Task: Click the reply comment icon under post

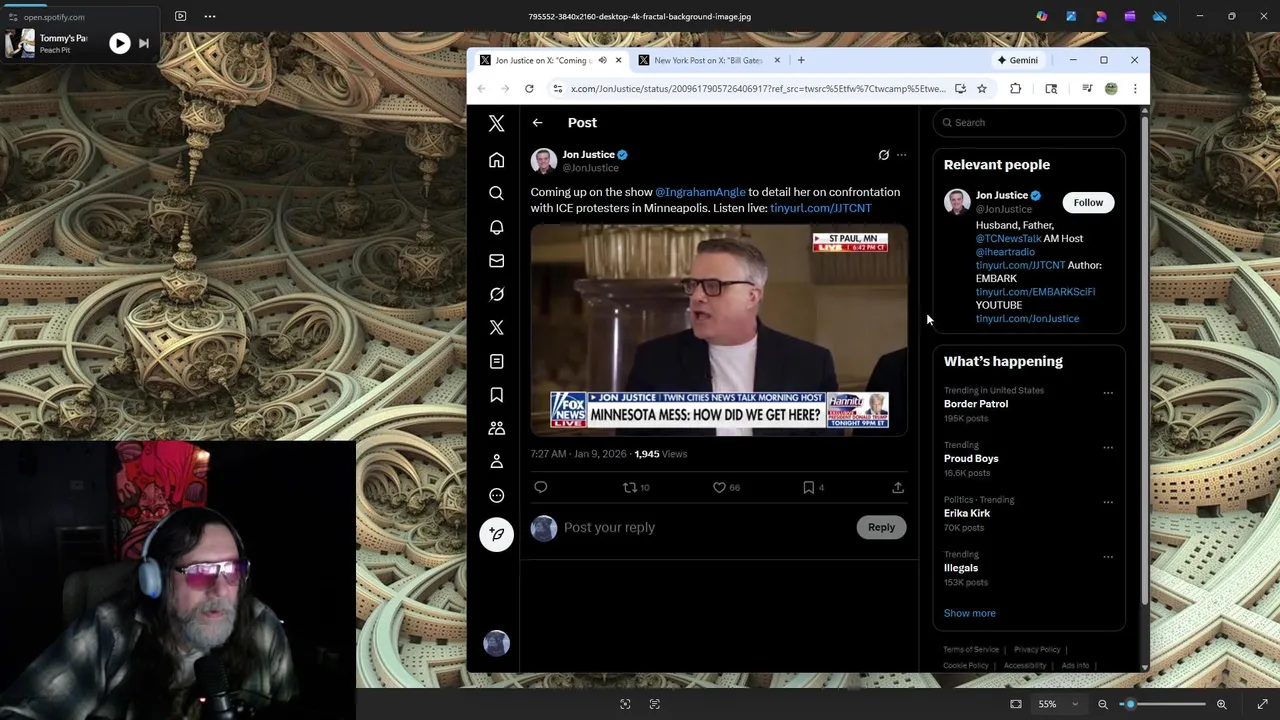Action: coord(540,487)
